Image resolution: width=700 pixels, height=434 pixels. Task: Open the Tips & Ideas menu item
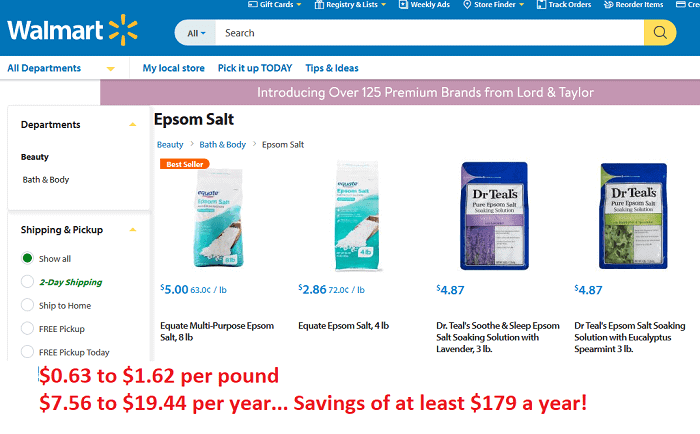click(x=331, y=68)
